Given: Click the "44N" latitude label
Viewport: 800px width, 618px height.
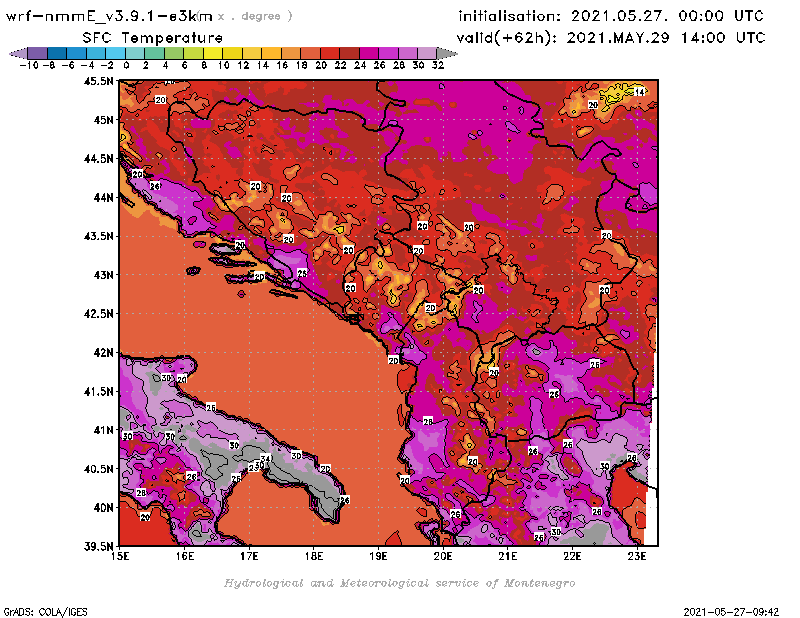Looking at the screenshot, I should pyautogui.click(x=104, y=197).
